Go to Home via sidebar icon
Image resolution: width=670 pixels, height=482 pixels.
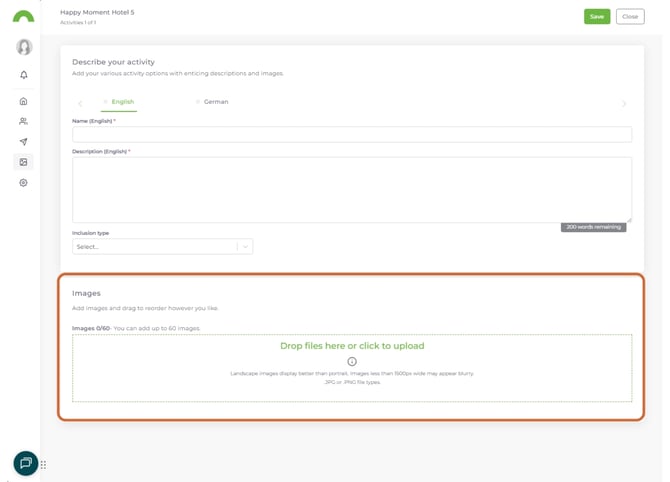pyautogui.click(x=24, y=101)
